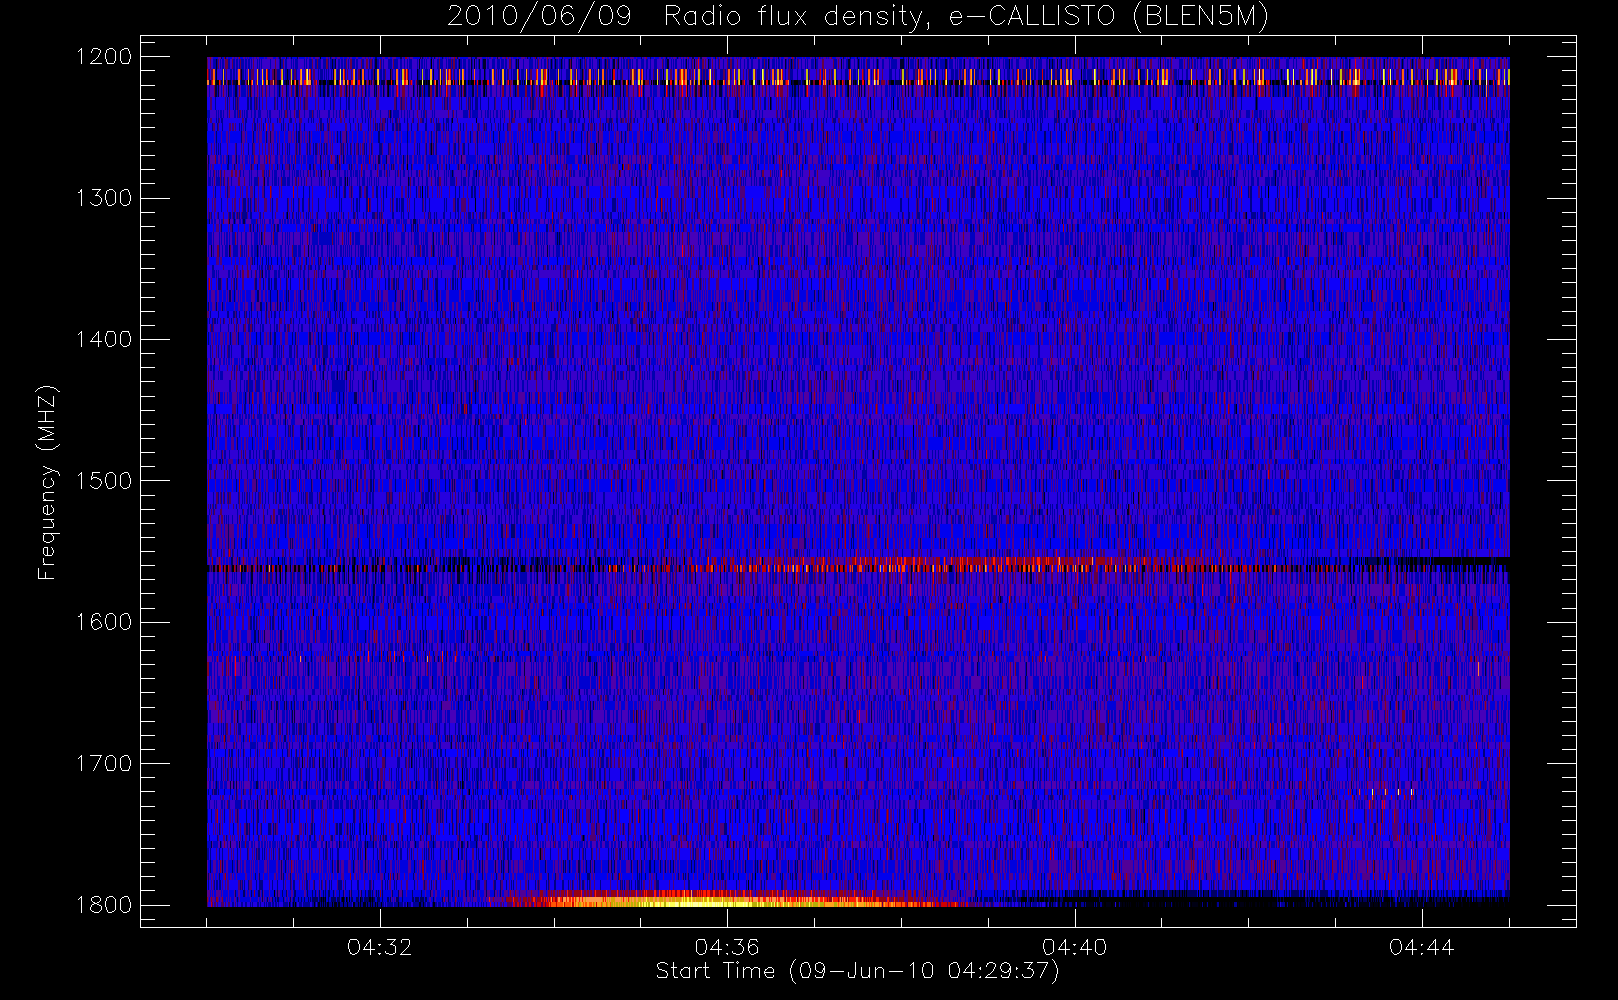Viewport: 1618px width, 1000px height.
Task: Select the '1700' frequency axis label
Action: (104, 763)
